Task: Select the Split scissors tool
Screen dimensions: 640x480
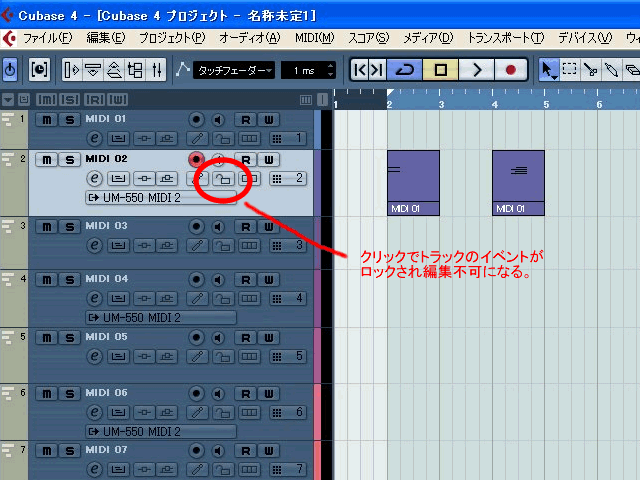Action: coord(590,70)
